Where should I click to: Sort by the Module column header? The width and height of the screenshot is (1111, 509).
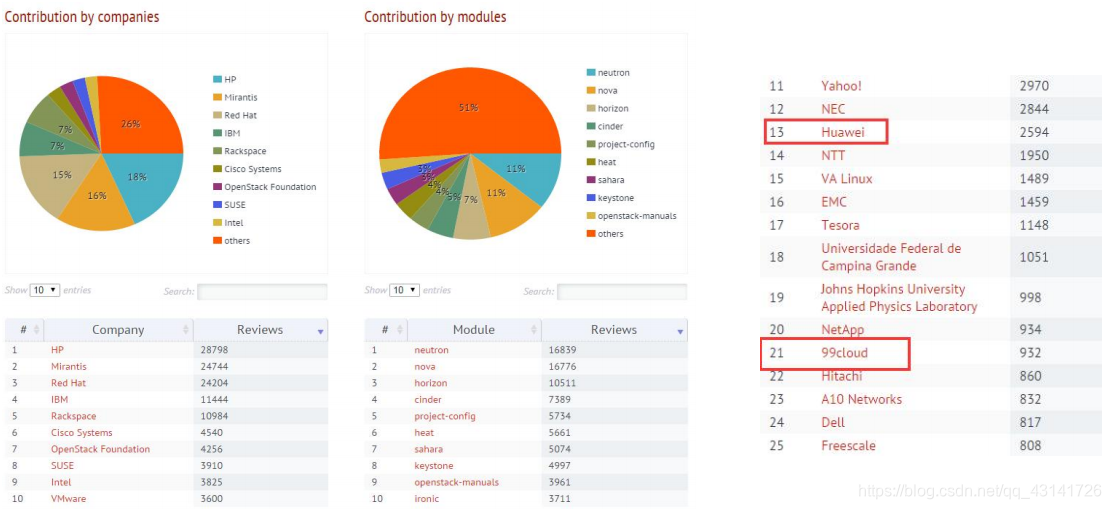pyautogui.click(x=474, y=330)
